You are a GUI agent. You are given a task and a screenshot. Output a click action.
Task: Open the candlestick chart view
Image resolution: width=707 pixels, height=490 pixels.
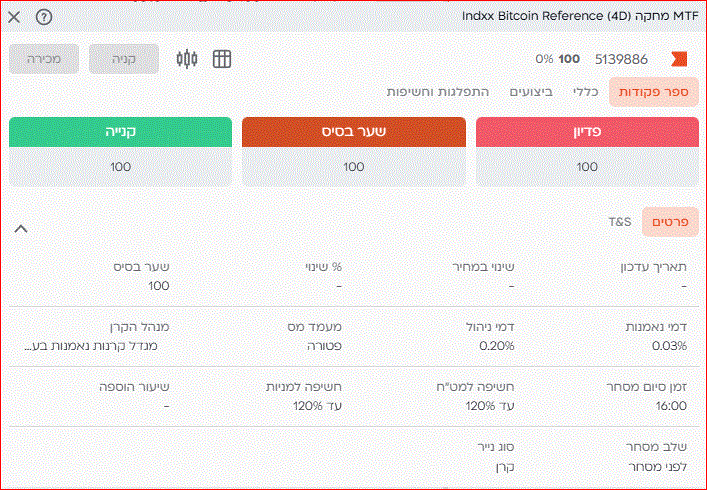tap(187, 59)
